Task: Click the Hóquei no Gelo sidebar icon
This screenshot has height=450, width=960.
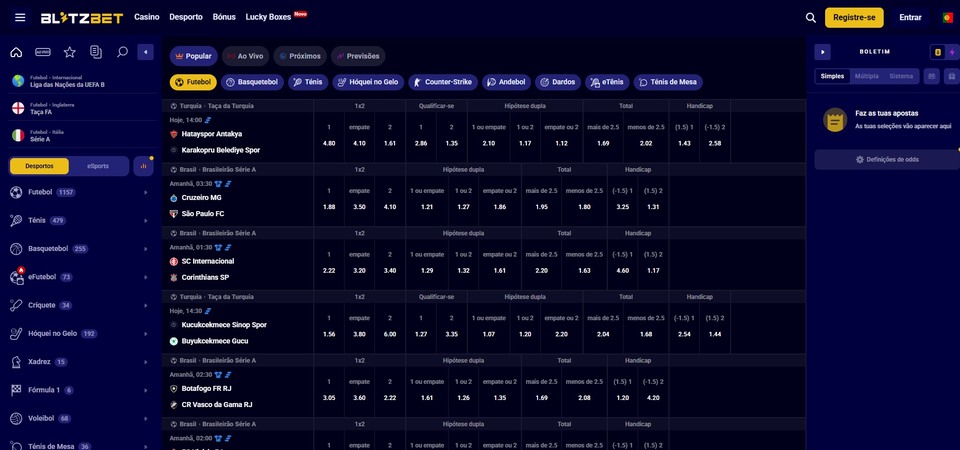Action: 17,334
